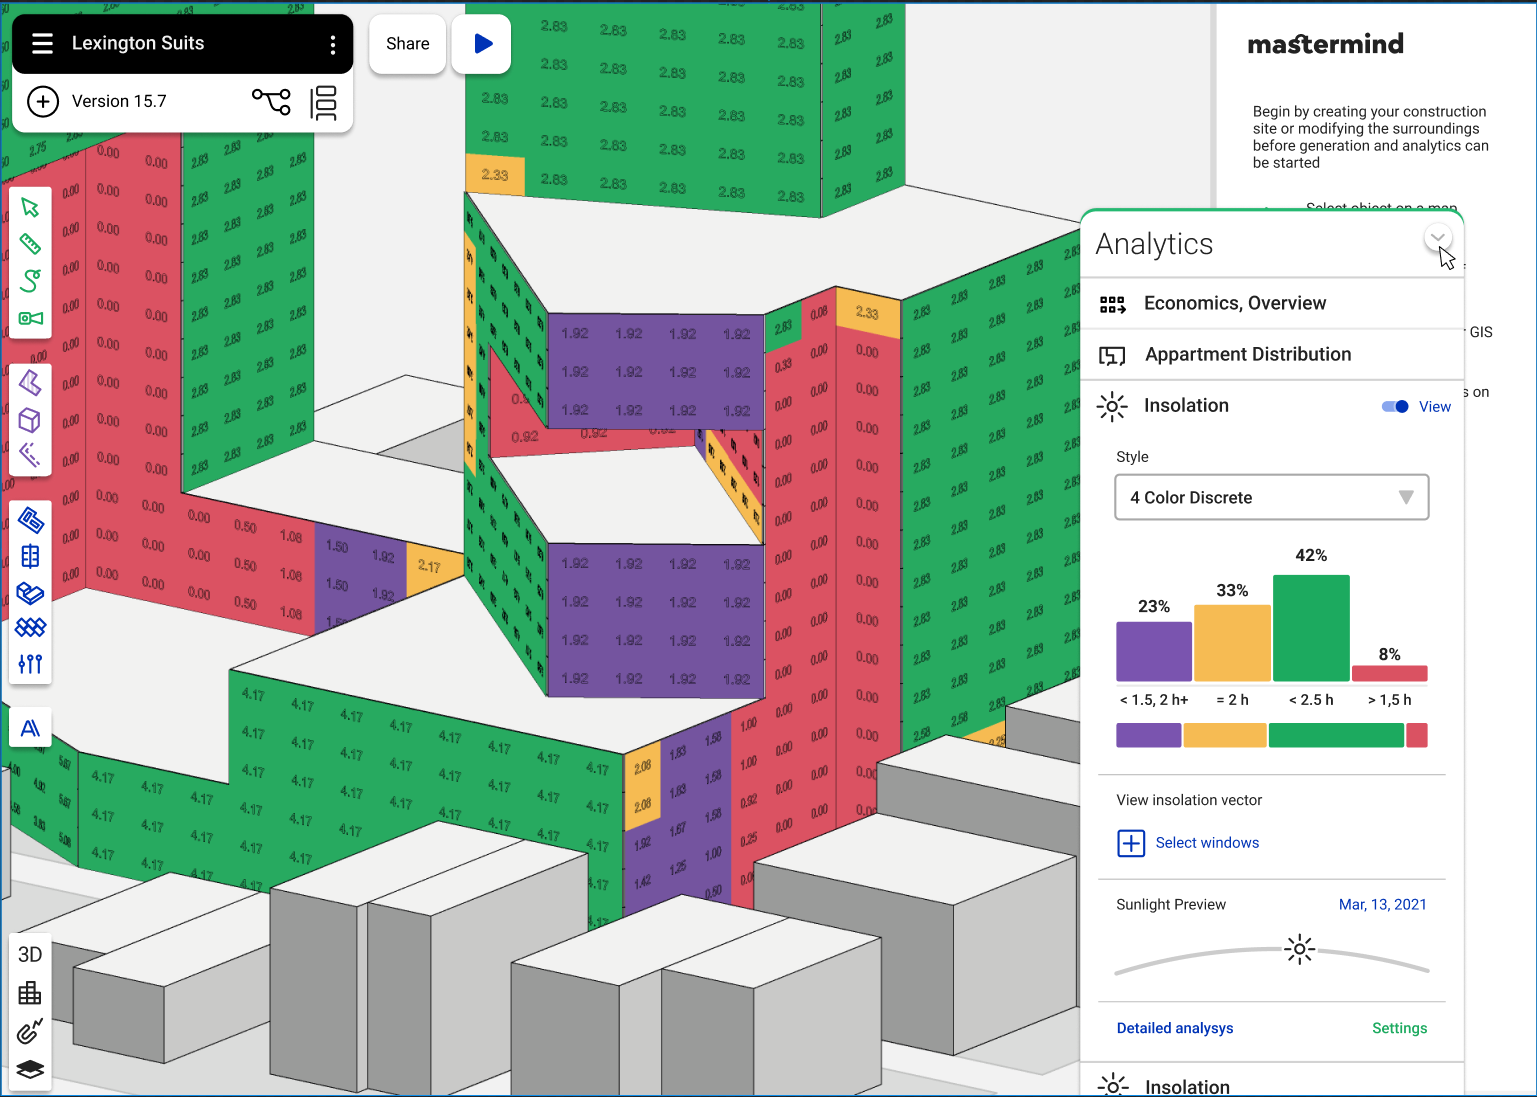The image size is (1537, 1097).
Task: Open Economics, Overview section
Action: (1234, 303)
